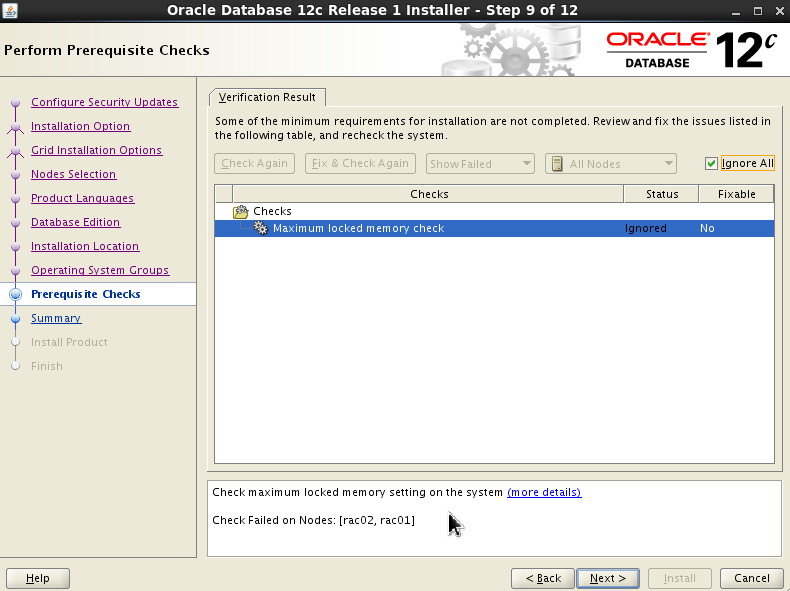Click the Check Again button
Image resolution: width=790 pixels, height=591 pixels.
[x=254, y=163]
